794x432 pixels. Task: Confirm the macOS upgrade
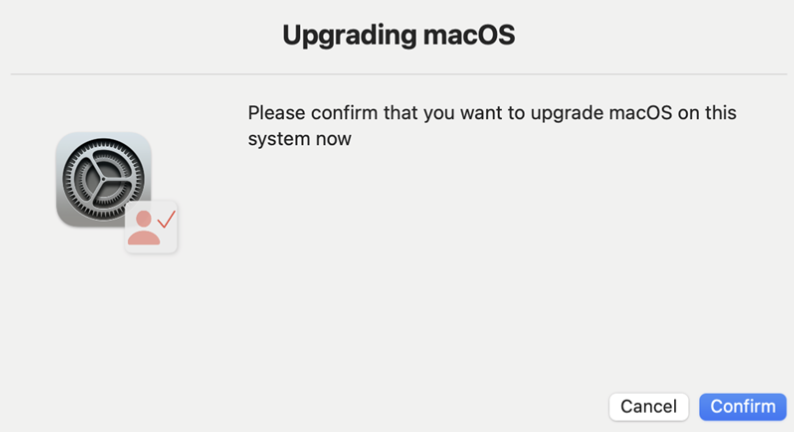point(742,407)
